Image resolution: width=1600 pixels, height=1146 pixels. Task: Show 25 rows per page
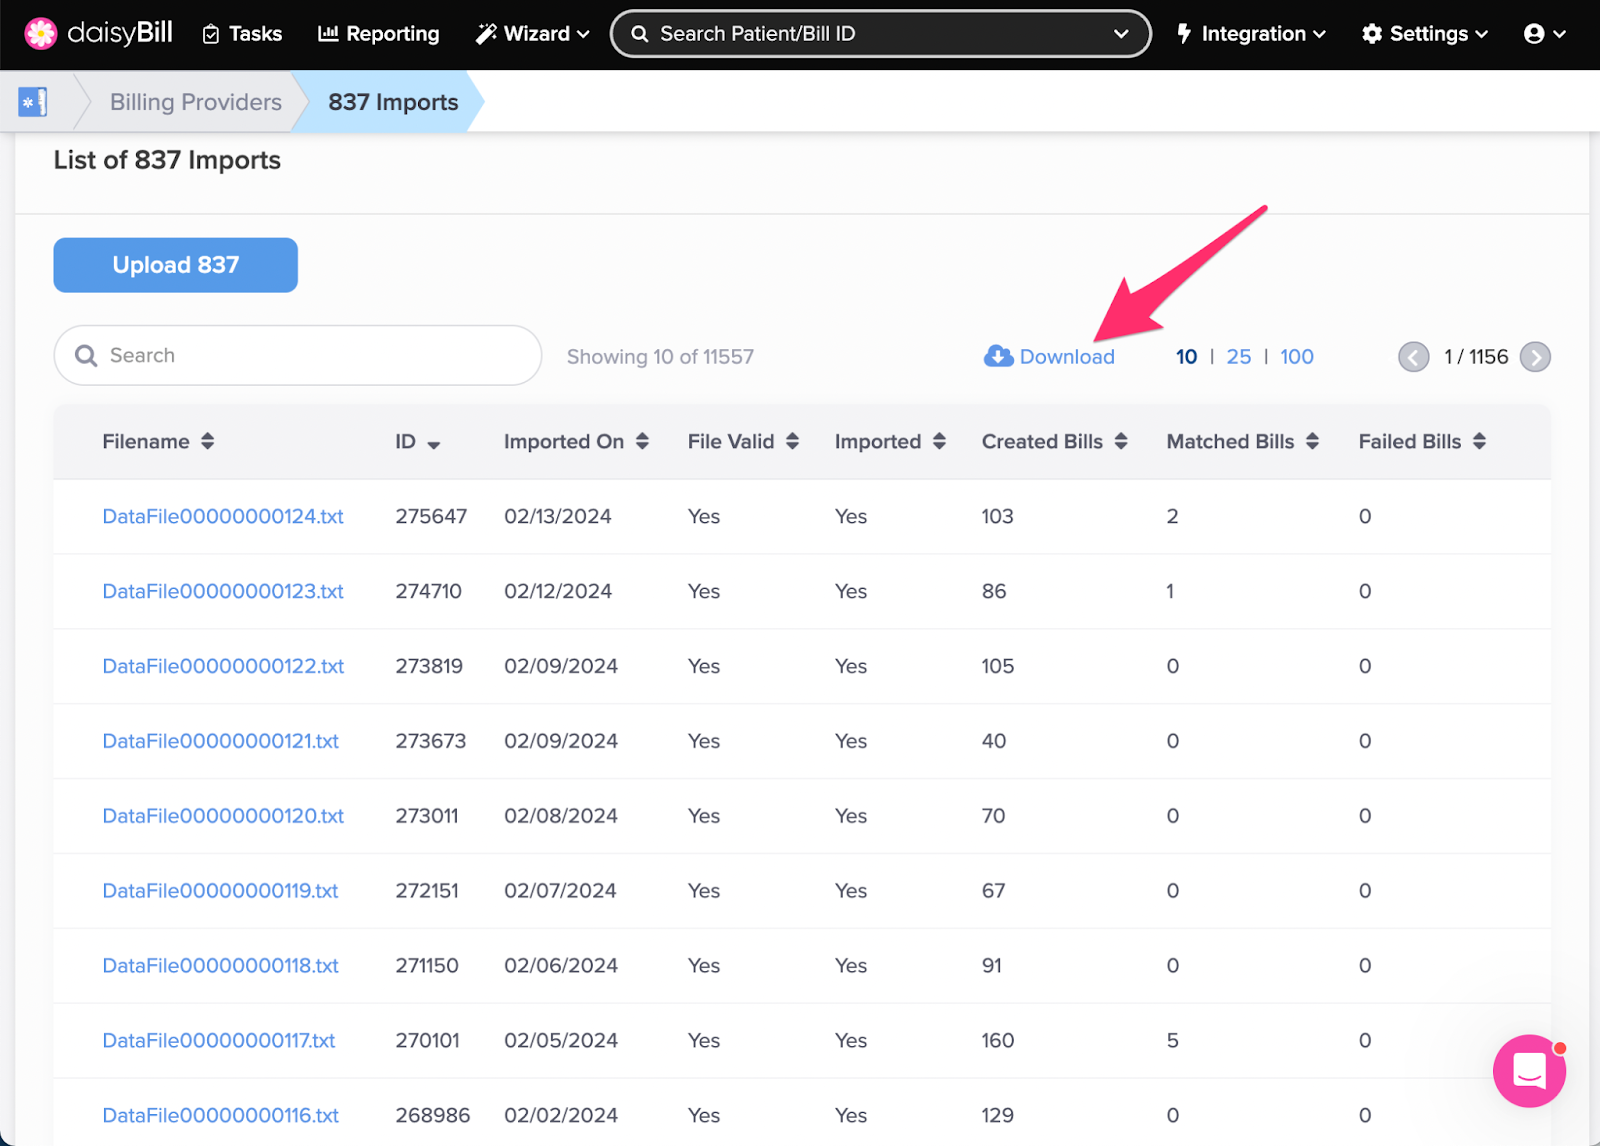point(1239,357)
